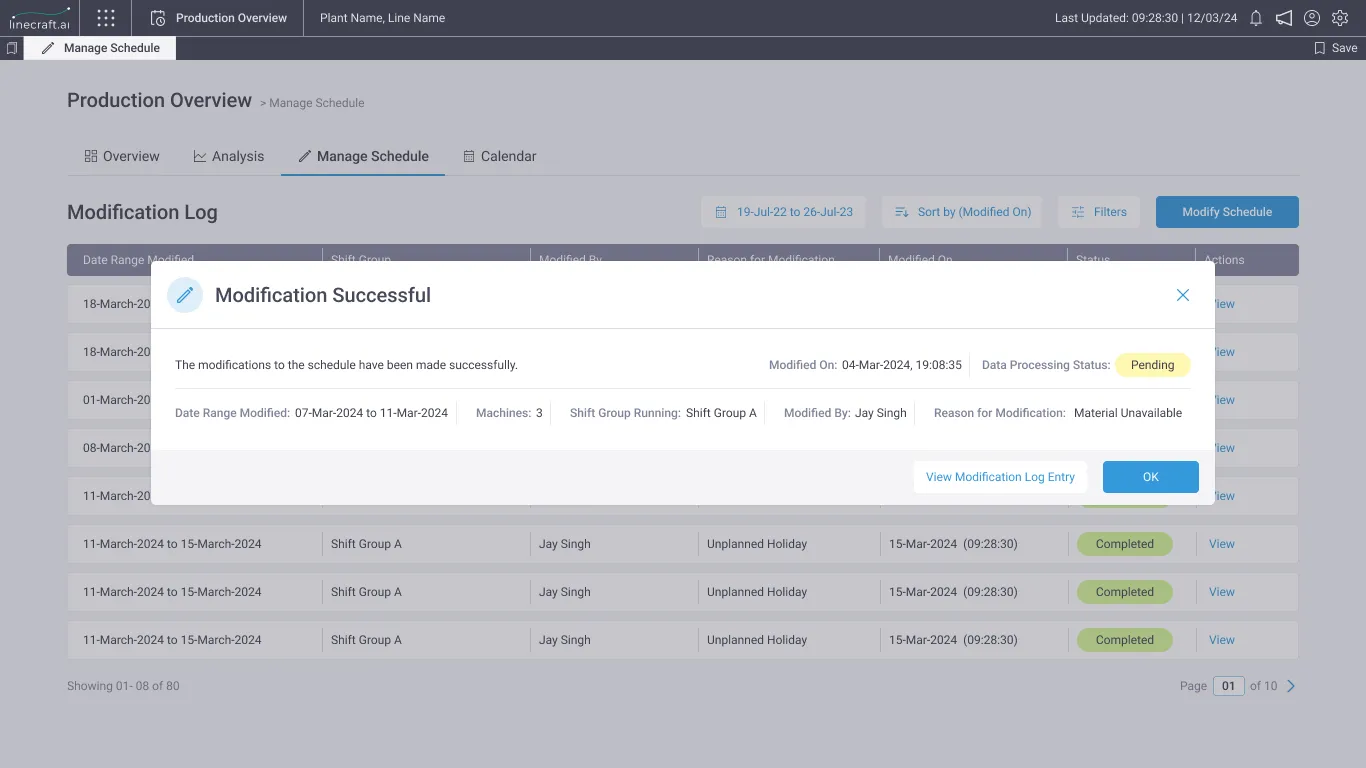The height and width of the screenshot is (768, 1366).
Task: Close the Modification Successful dialog with X
Action: coord(1183,295)
